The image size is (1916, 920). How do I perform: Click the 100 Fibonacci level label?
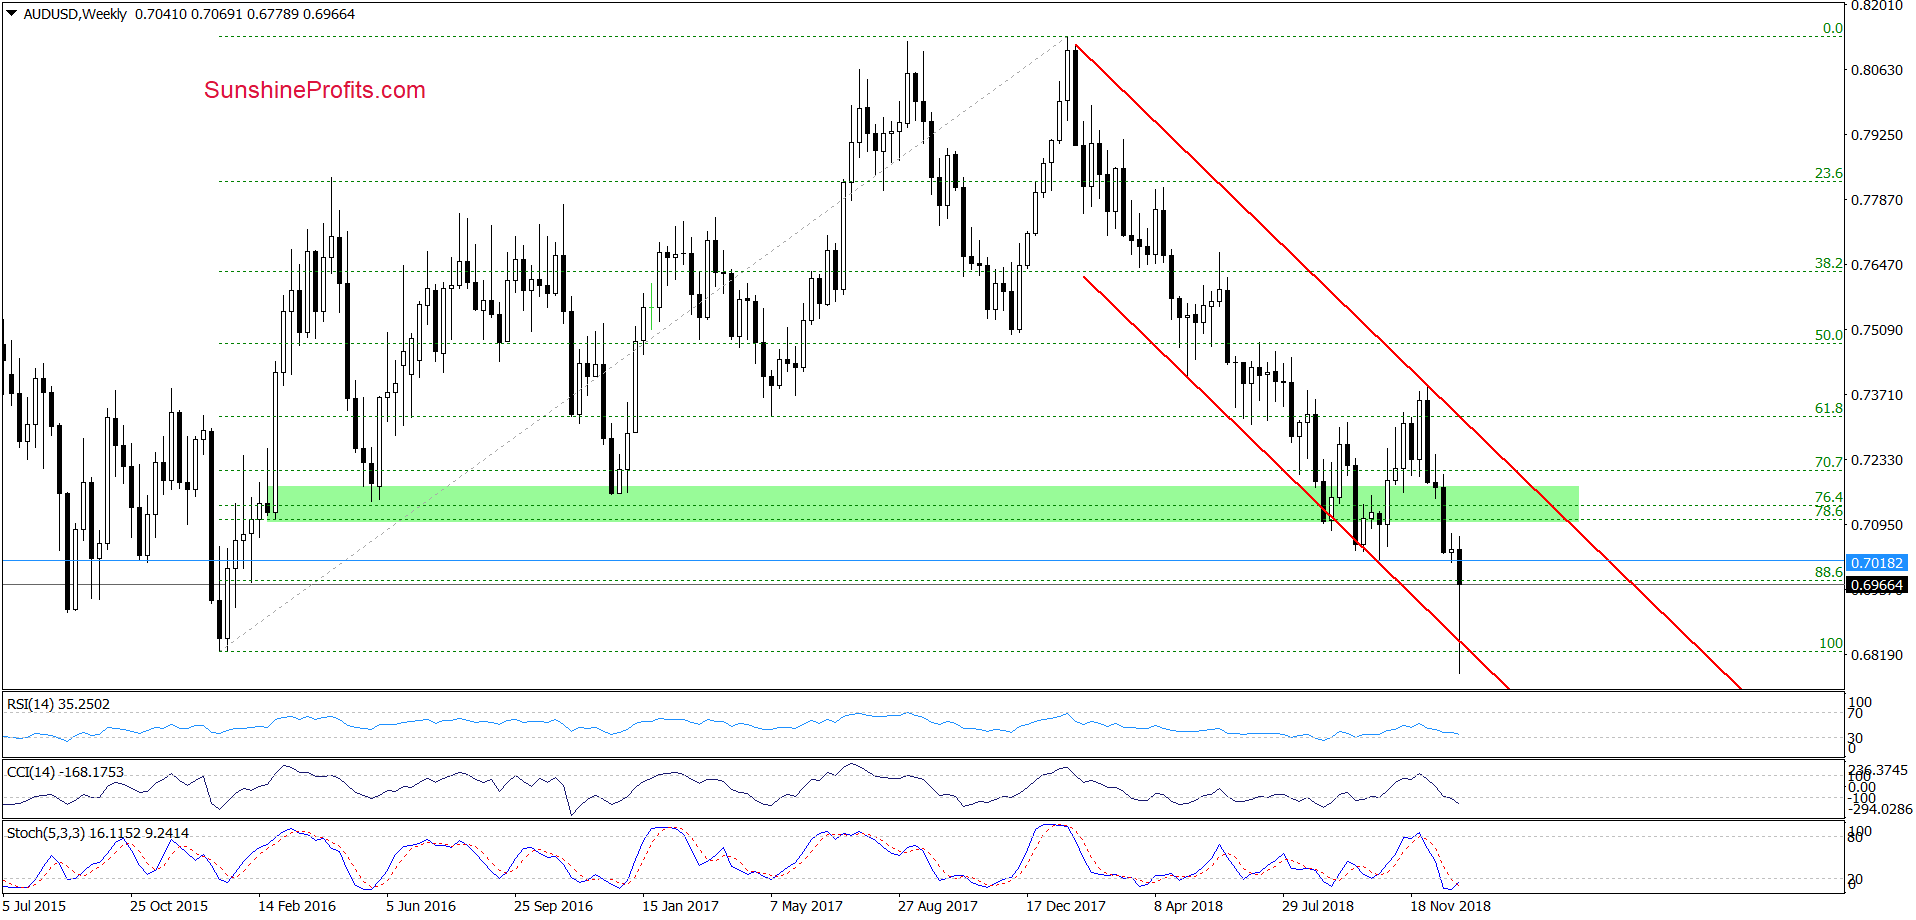(x=1831, y=644)
